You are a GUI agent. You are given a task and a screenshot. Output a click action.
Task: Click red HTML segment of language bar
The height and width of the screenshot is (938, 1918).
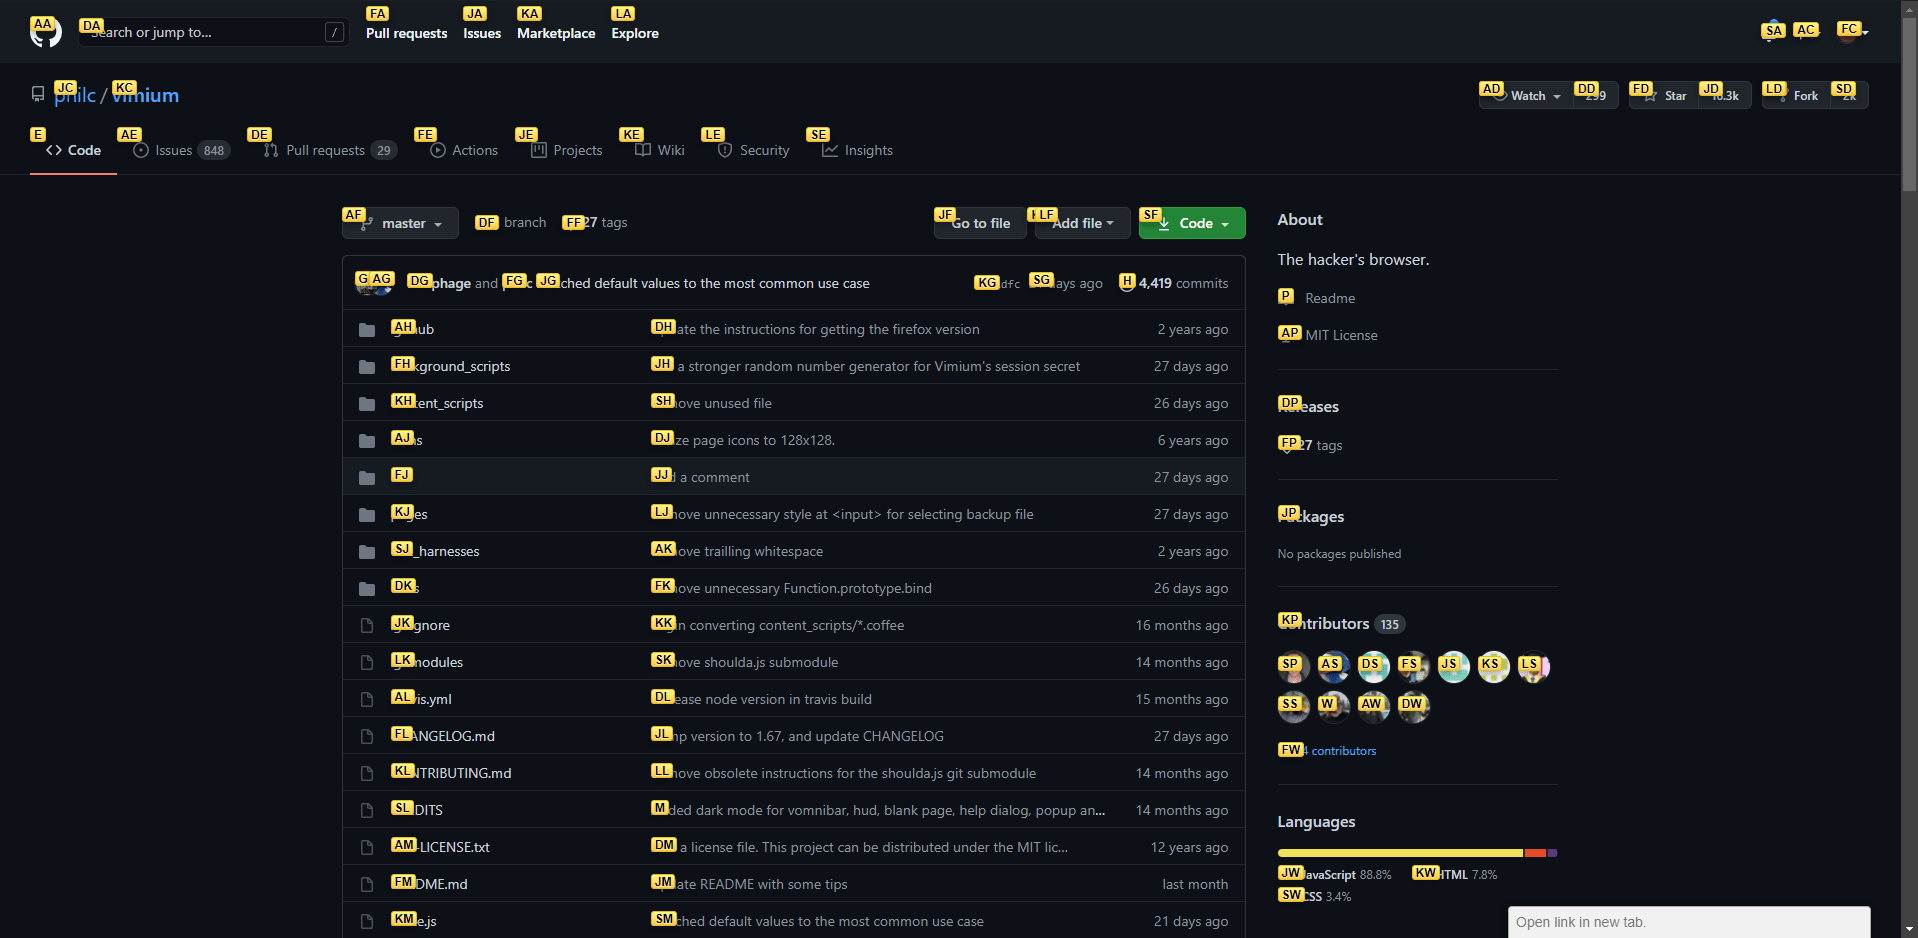pyautogui.click(x=1535, y=853)
